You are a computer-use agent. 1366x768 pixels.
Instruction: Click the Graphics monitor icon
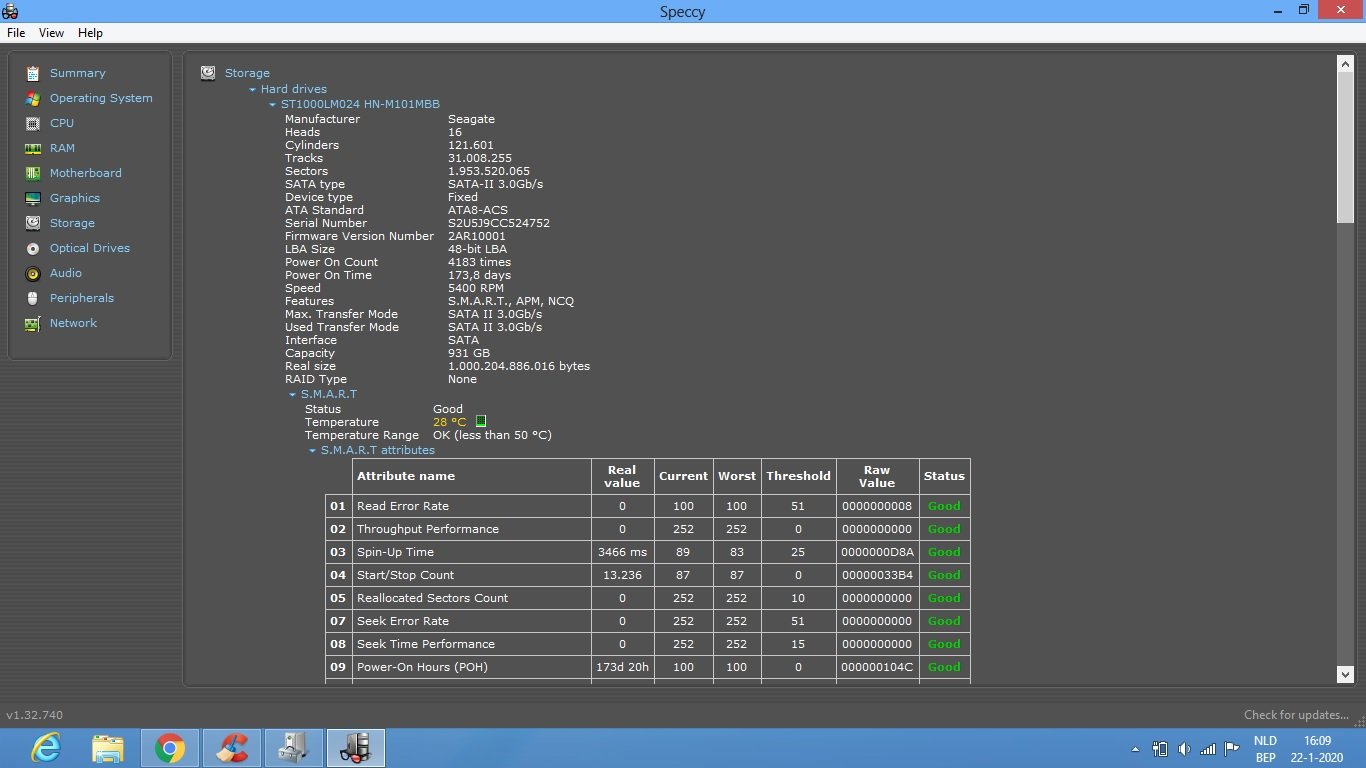(x=33, y=198)
